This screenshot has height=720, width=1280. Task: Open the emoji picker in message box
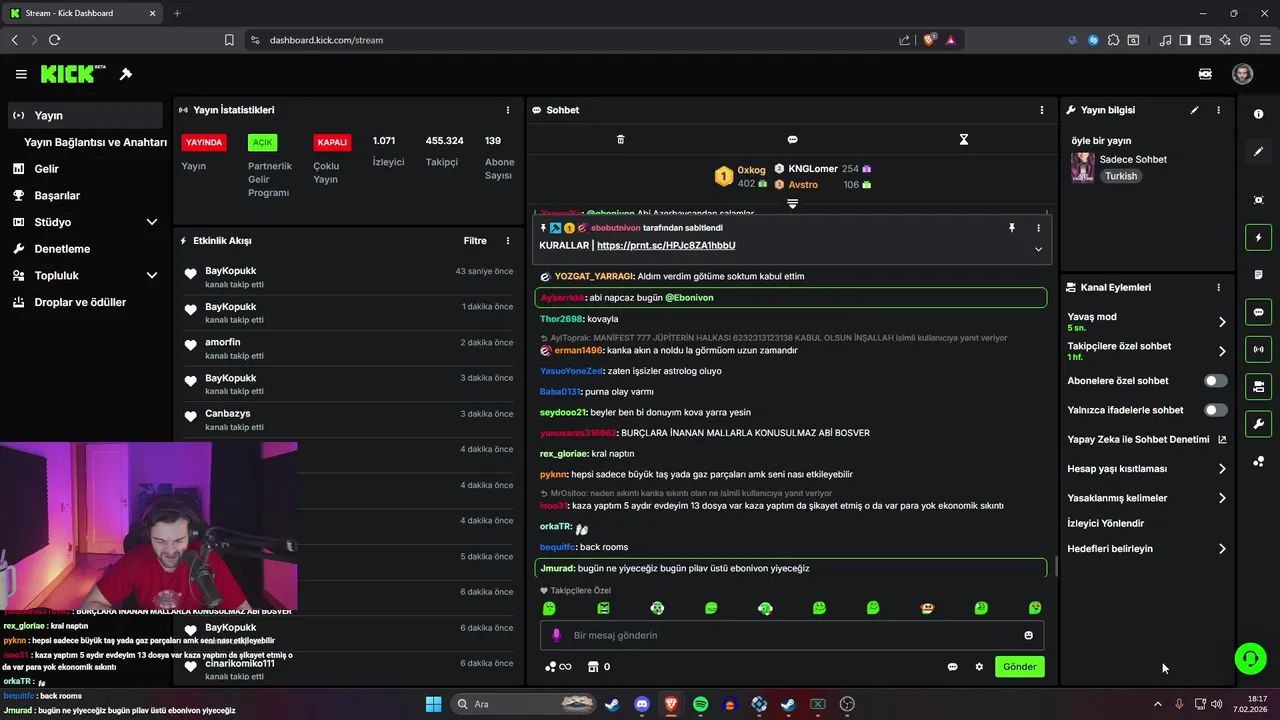(1028, 635)
